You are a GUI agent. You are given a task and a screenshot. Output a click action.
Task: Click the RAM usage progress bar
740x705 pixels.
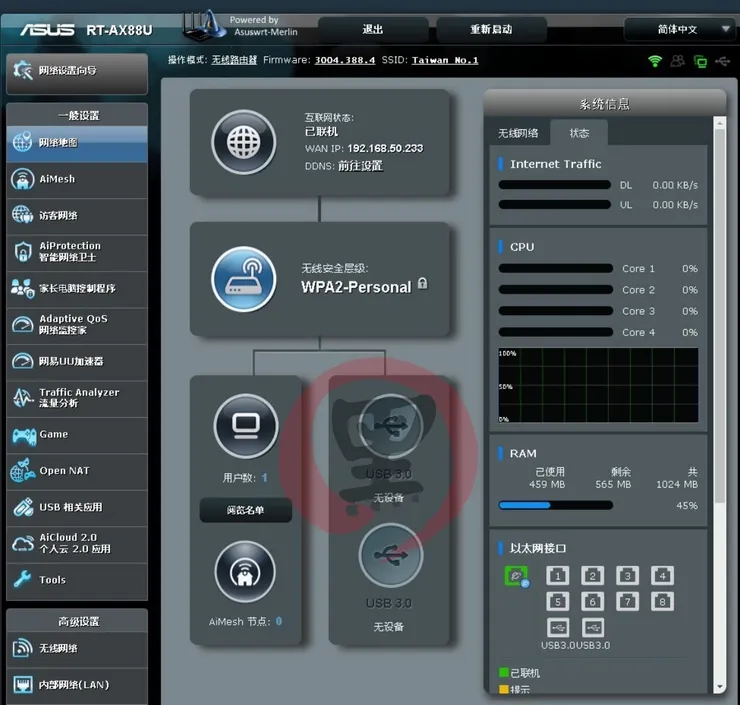coord(555,505)
